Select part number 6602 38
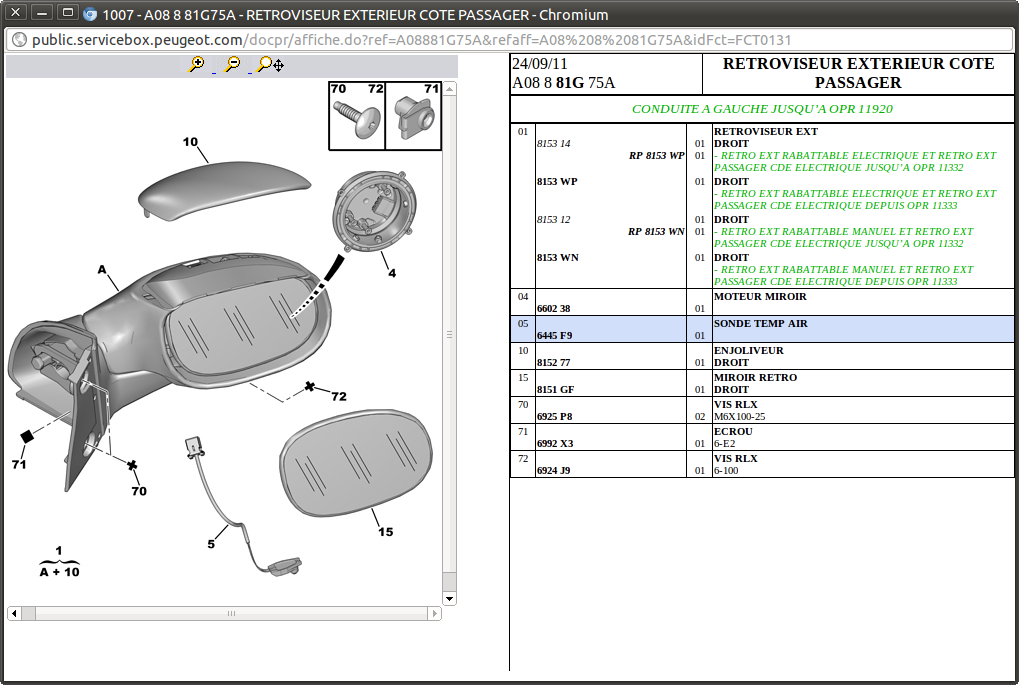The height and width of the screenshot is (685, 1019). pos(554,309)
